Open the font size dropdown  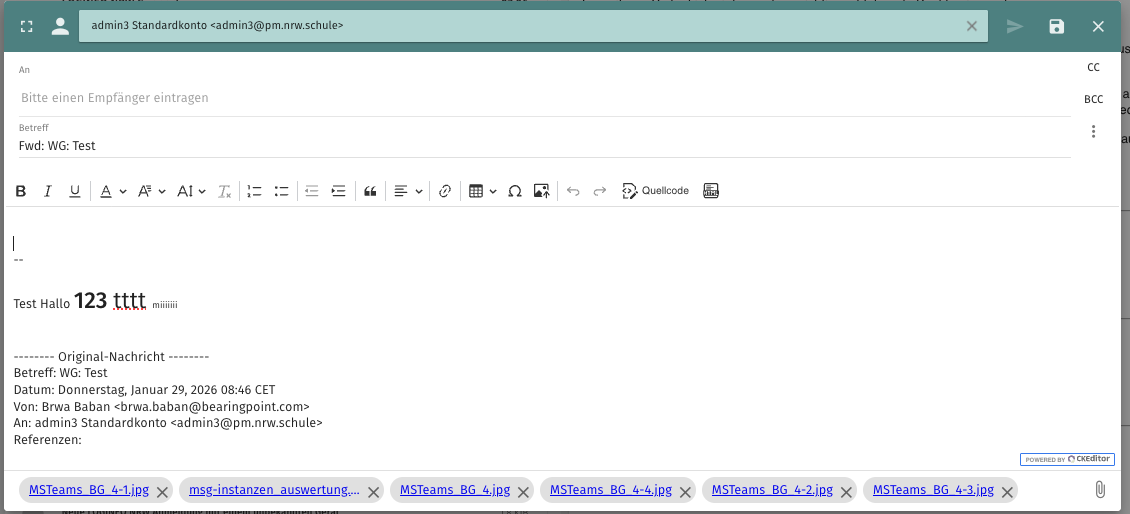click(190, 191)
